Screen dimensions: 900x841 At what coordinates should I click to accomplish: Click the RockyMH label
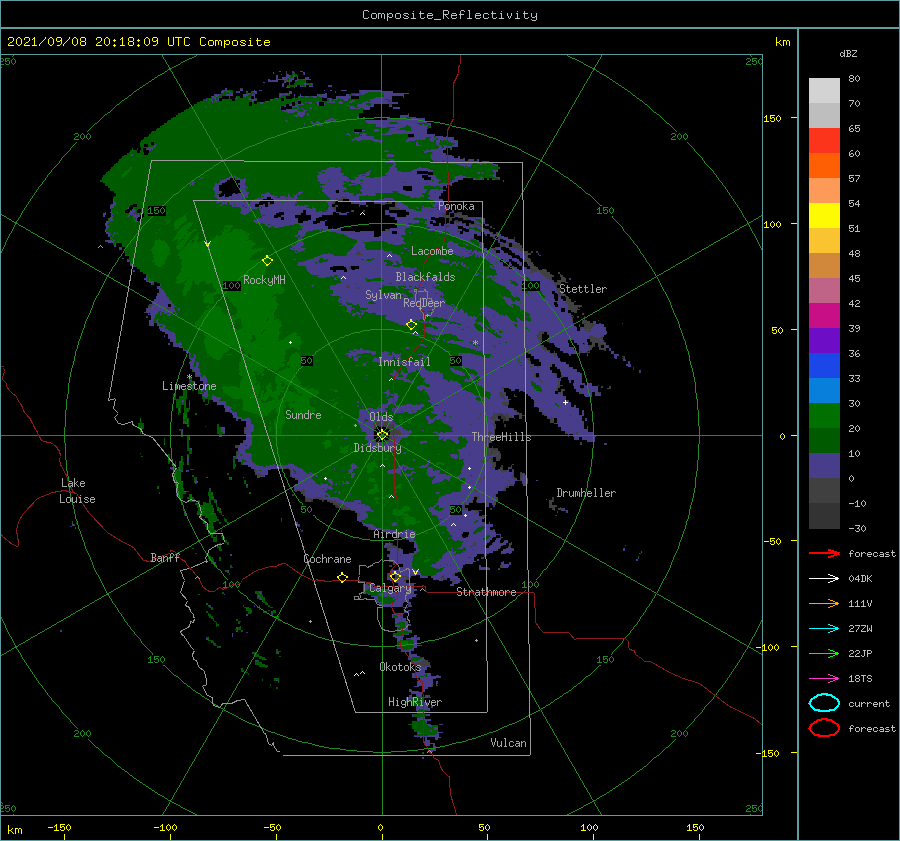[x=264, y=280]
